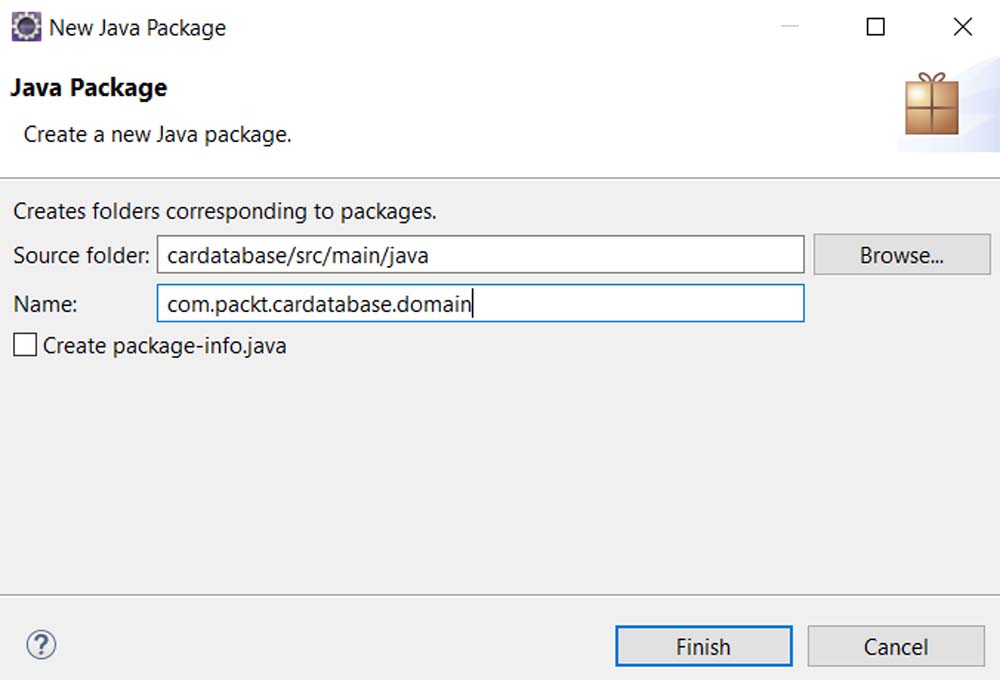This screenshot has height=680, width=1000.
Task: Close the dialog with the X button
Action: (963, 27)
